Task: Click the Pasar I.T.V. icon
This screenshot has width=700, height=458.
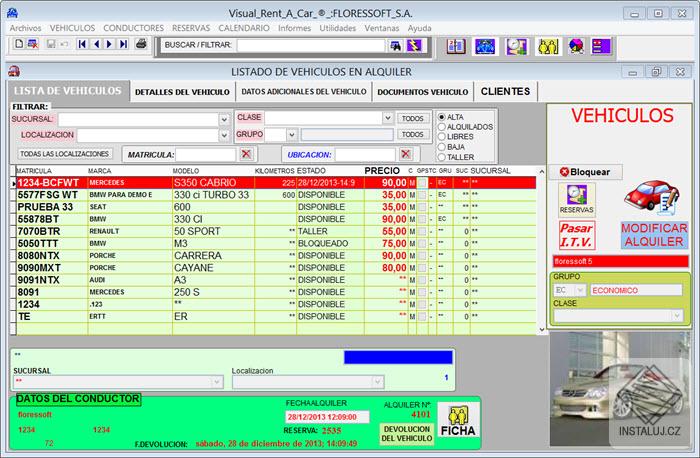Action: coord(576,235)
